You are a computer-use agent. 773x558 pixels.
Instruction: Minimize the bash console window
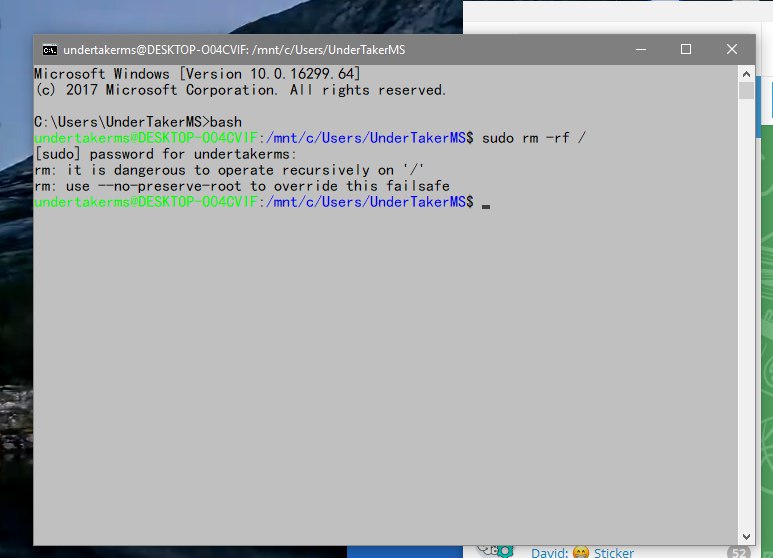click(641, 49)
